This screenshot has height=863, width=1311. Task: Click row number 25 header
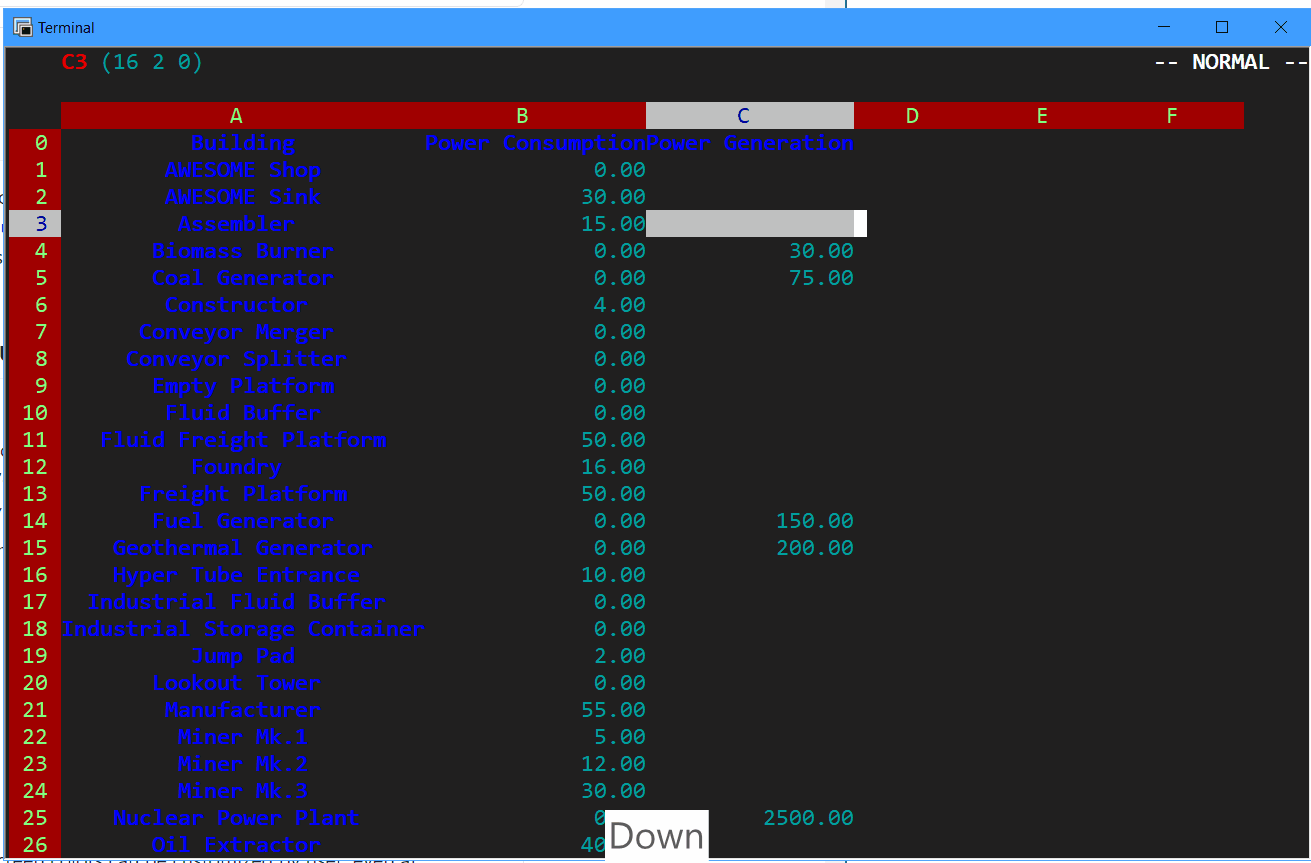pos(35,818)
